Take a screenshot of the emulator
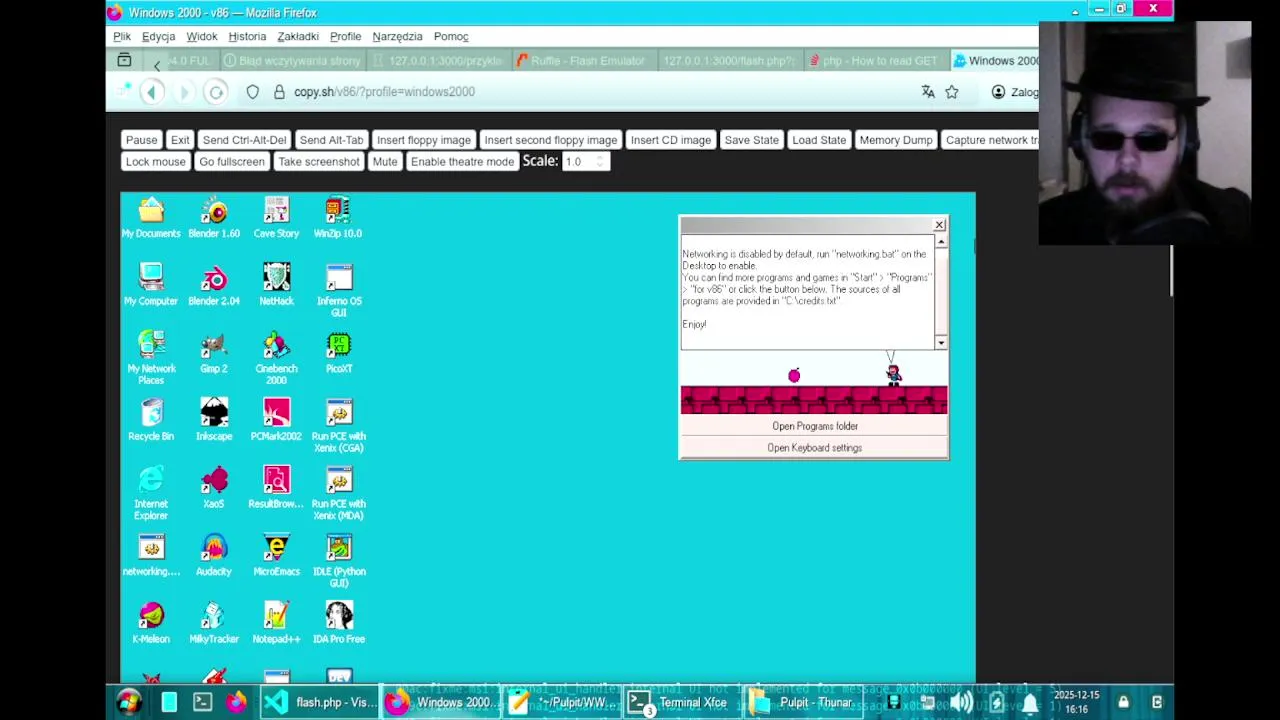Image resolution: width=1280 pixels, height=720 pixels. 318,162
